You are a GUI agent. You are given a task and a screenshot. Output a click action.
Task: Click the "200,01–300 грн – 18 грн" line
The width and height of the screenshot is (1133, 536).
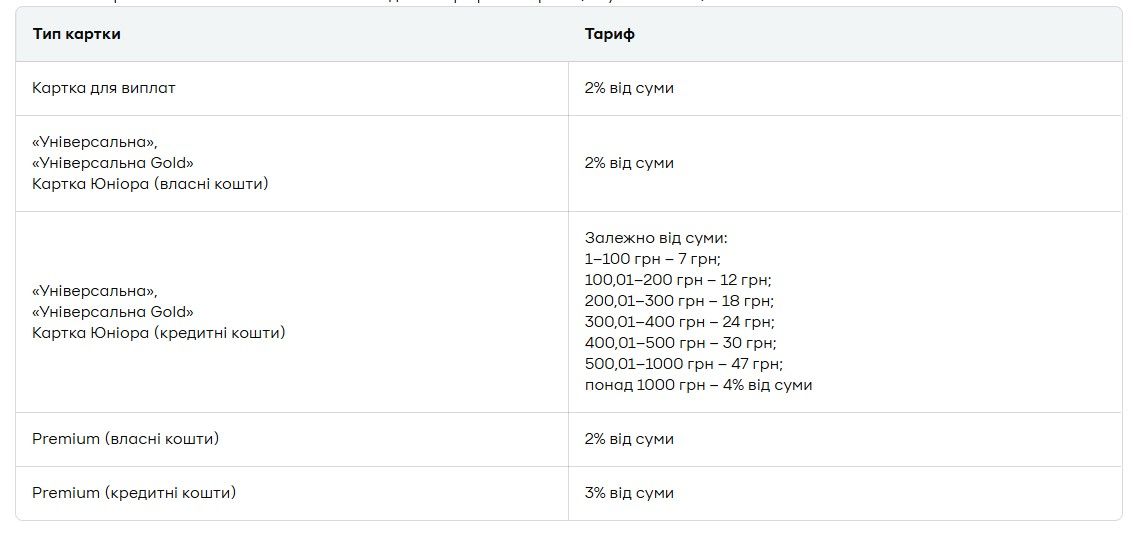click(679, 301)
